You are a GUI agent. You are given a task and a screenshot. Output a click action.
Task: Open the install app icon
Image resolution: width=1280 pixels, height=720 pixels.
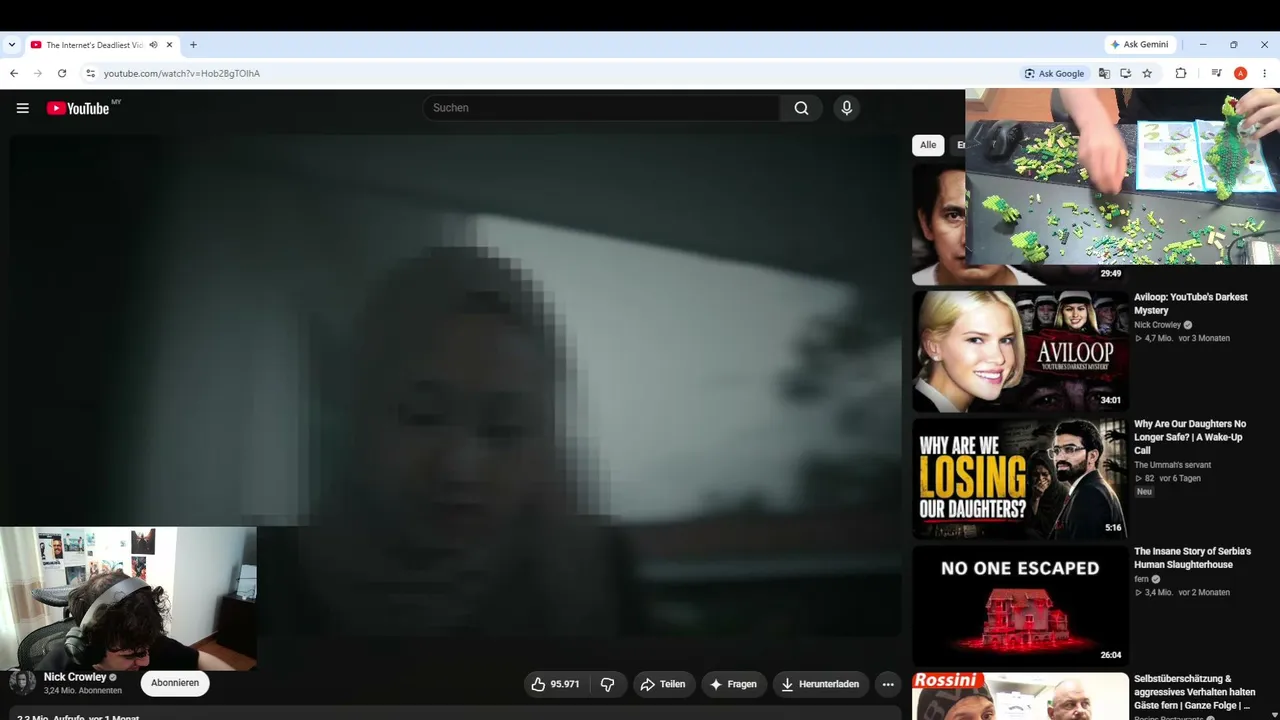tap(1125, 73)
